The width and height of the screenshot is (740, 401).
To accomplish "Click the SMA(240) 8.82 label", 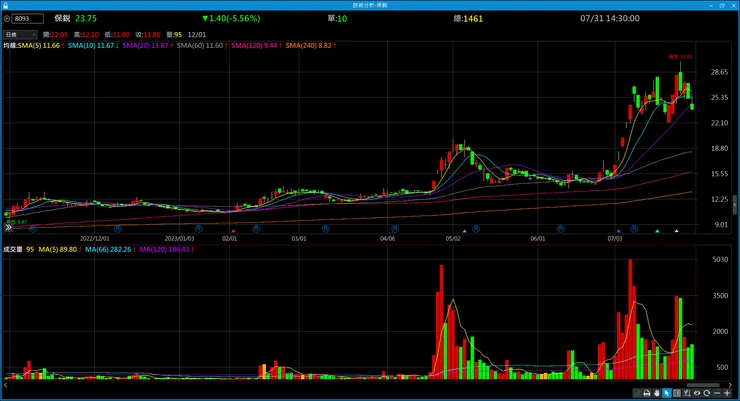I will pyautogui.click(x=308, y=46).
